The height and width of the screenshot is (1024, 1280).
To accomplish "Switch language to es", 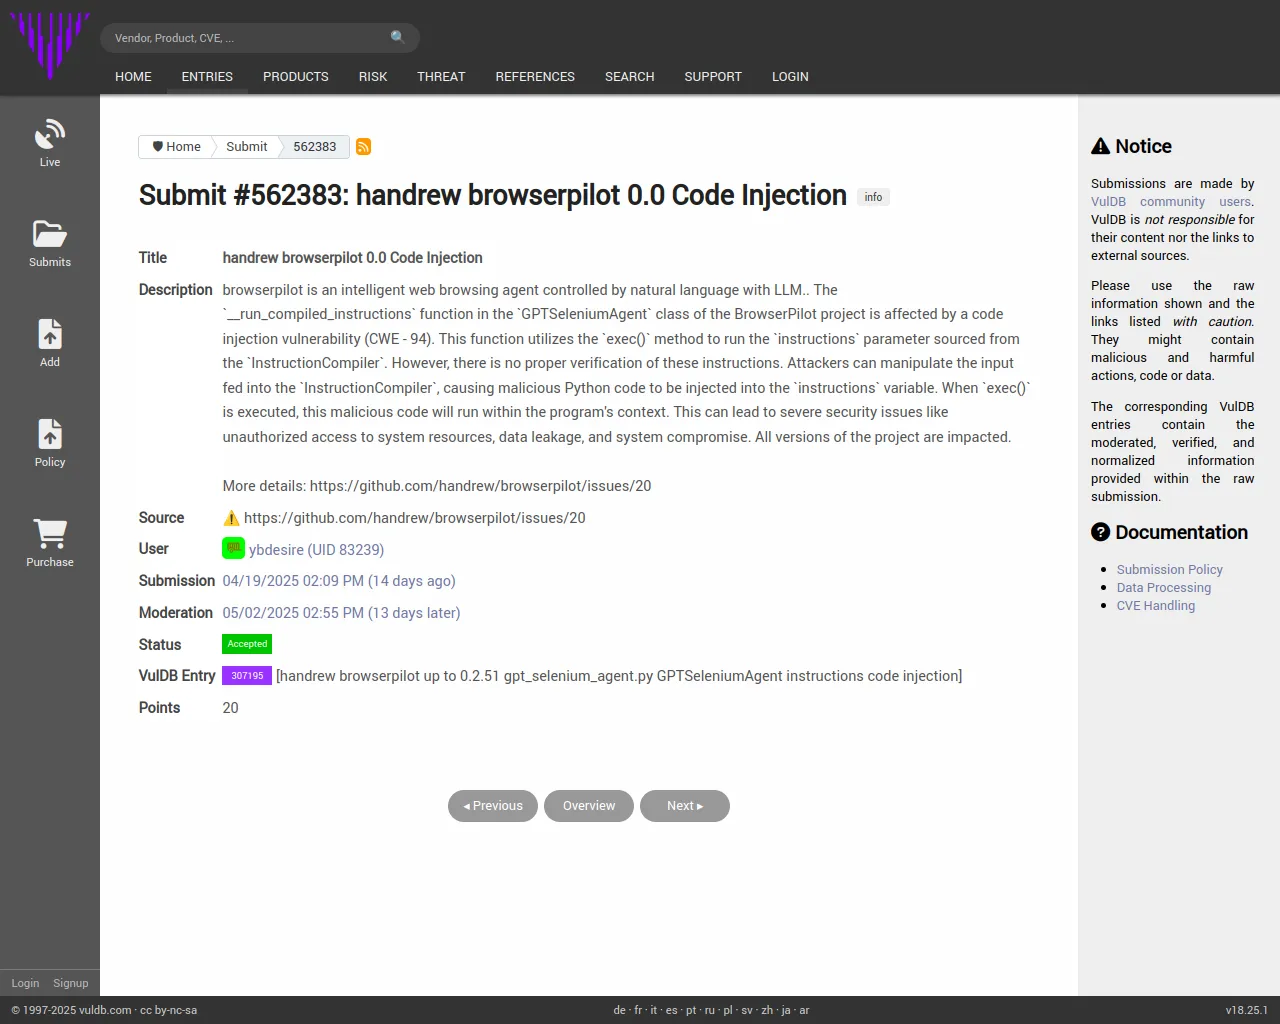I will [671, 1010].
